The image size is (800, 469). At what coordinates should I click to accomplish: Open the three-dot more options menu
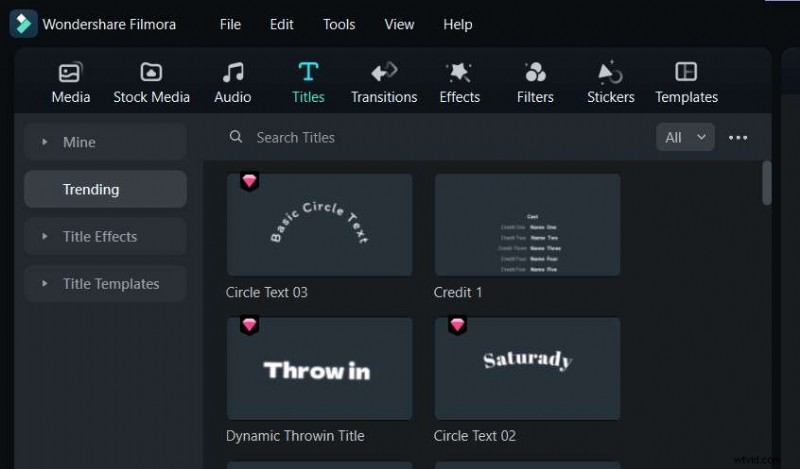coord(738,137)
